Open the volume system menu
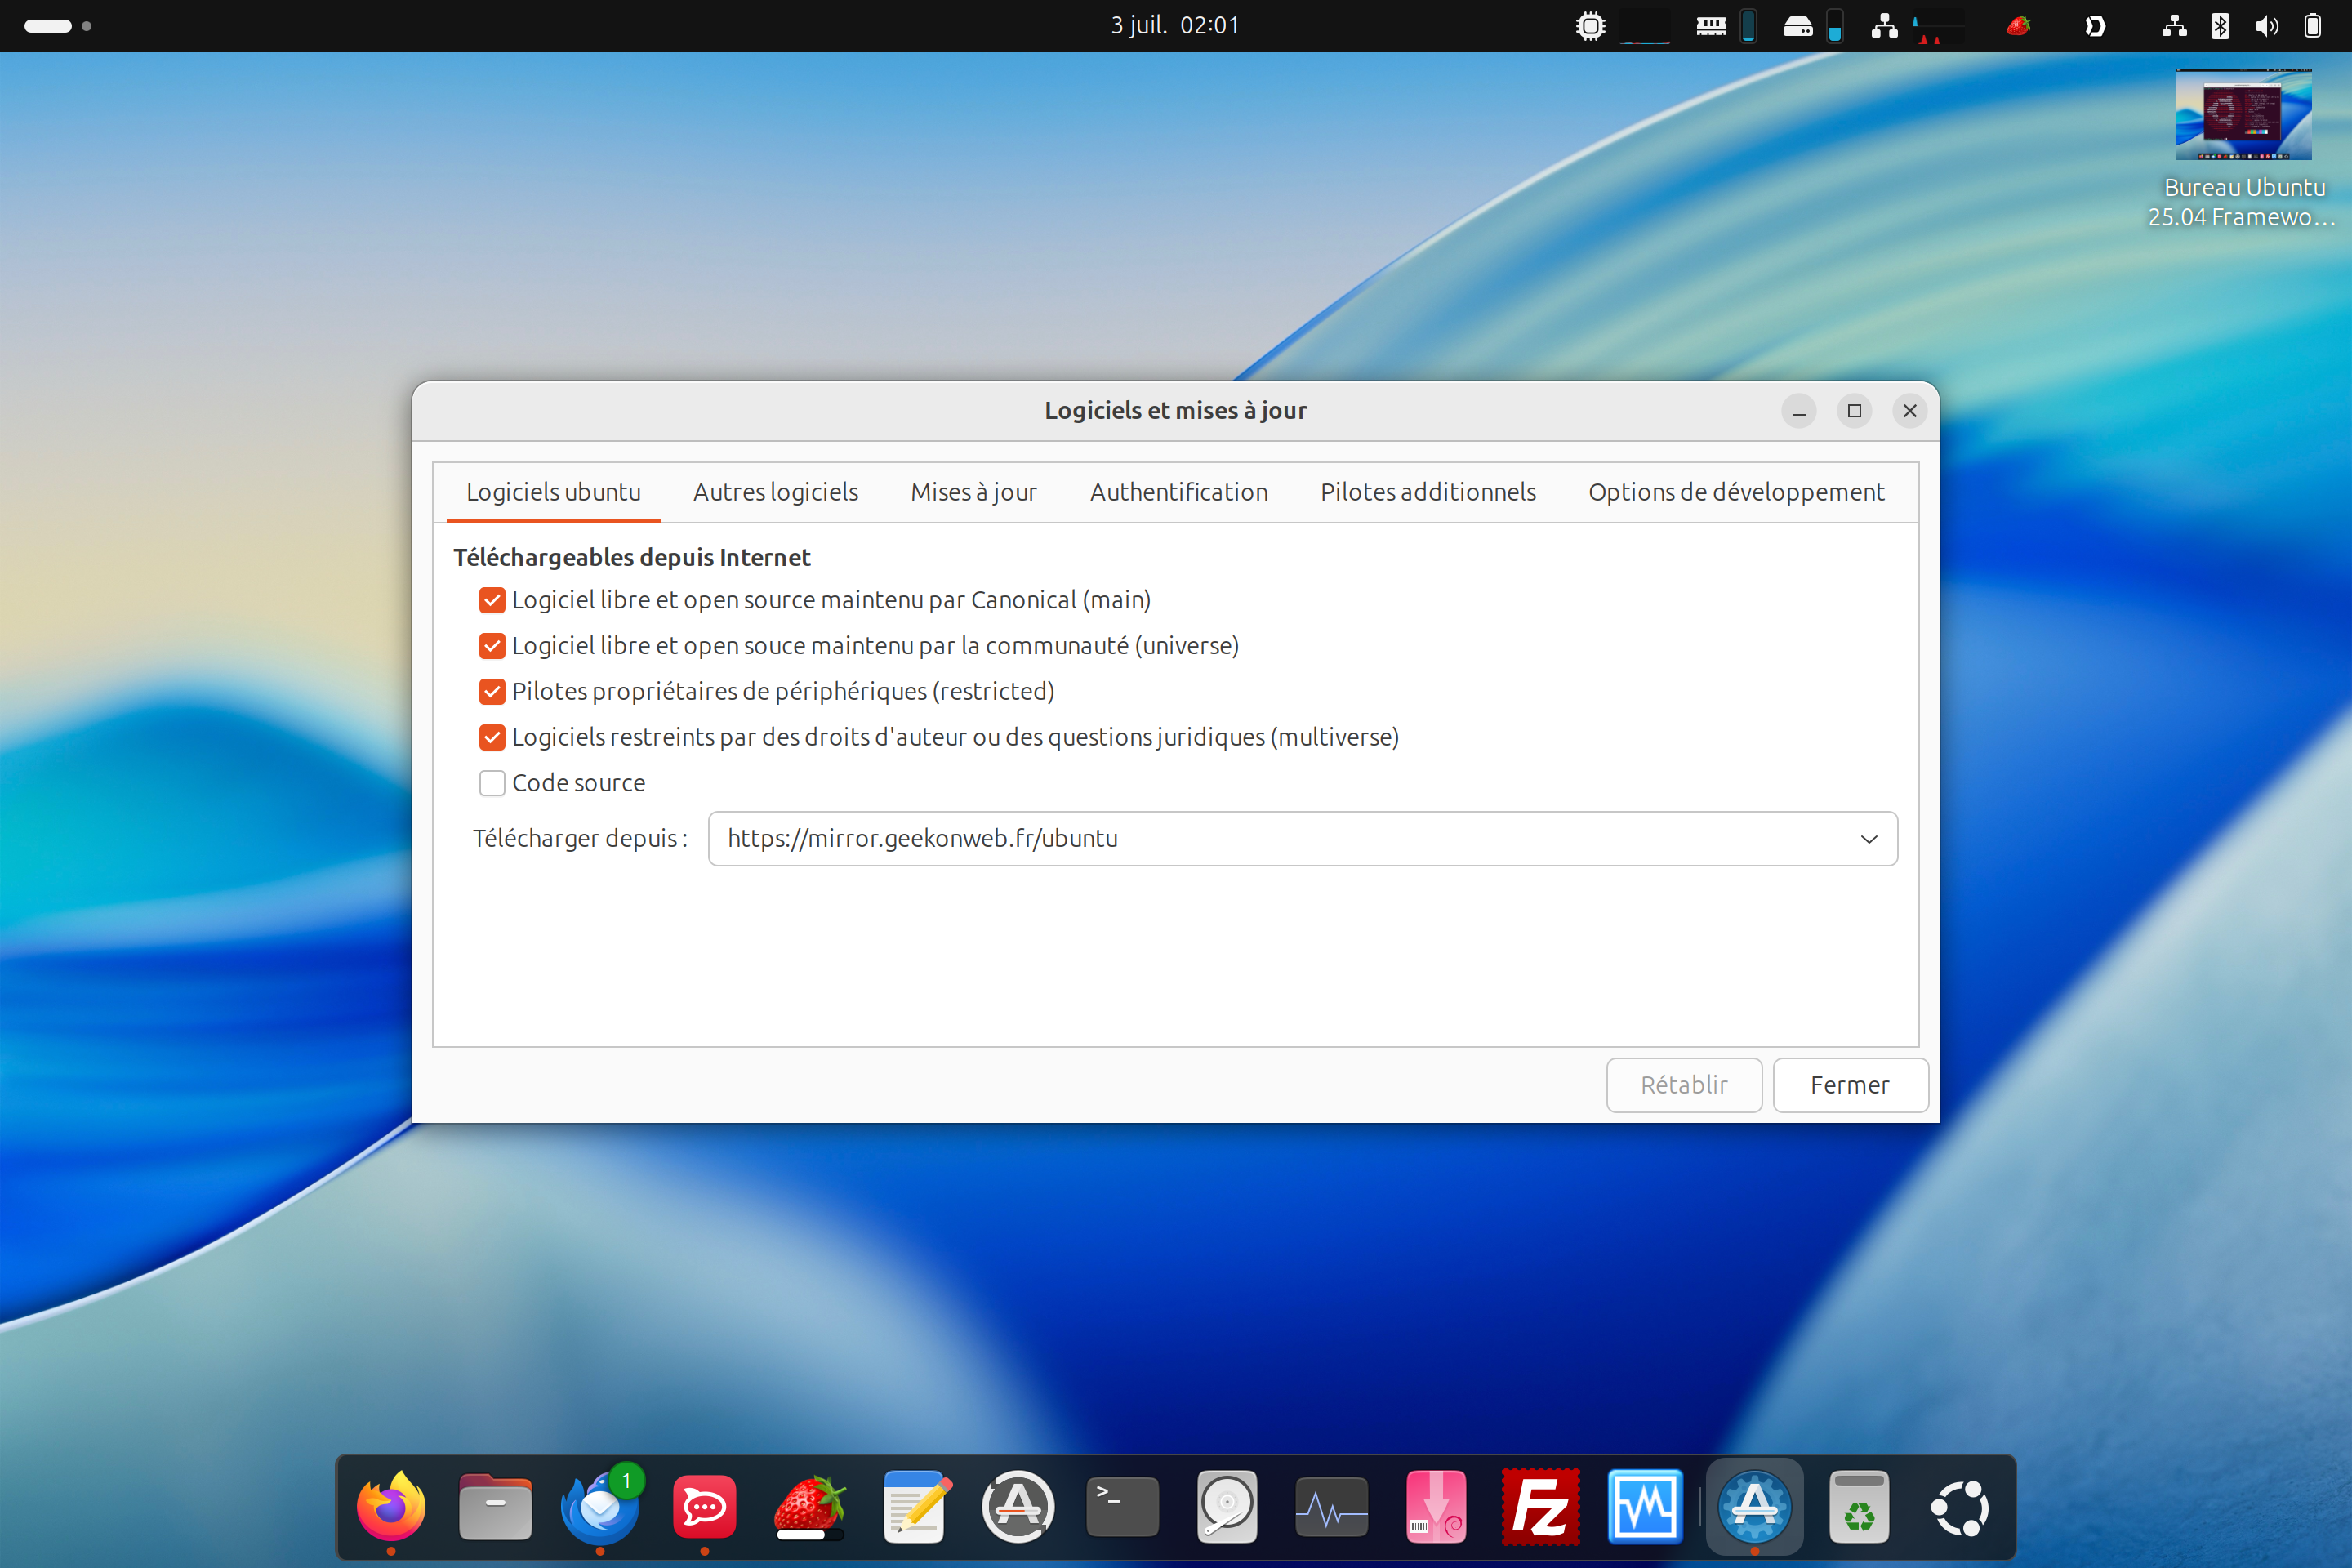 (2266, 26)
